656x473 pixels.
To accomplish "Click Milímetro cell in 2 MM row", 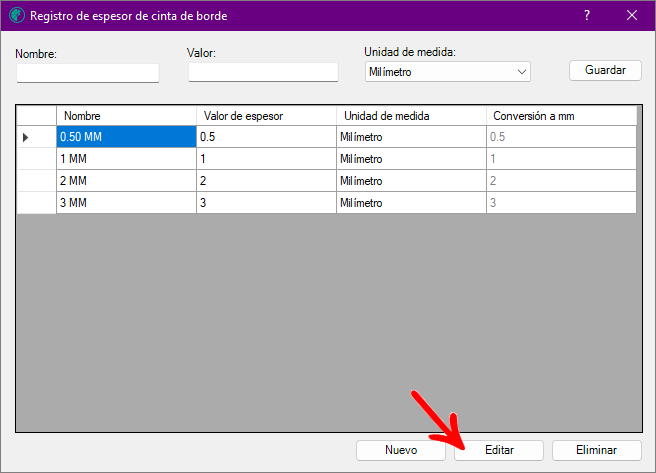I will pyautogui.click(x=411, y=181).
